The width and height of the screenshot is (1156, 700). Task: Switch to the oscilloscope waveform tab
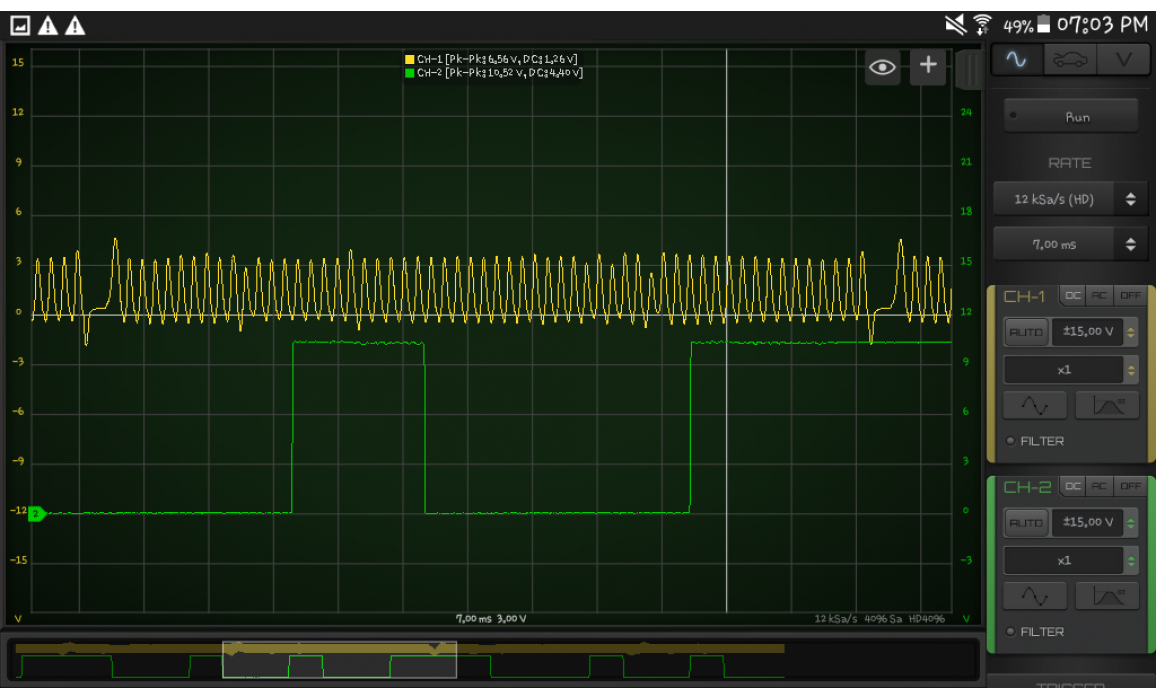(1016, 60)
